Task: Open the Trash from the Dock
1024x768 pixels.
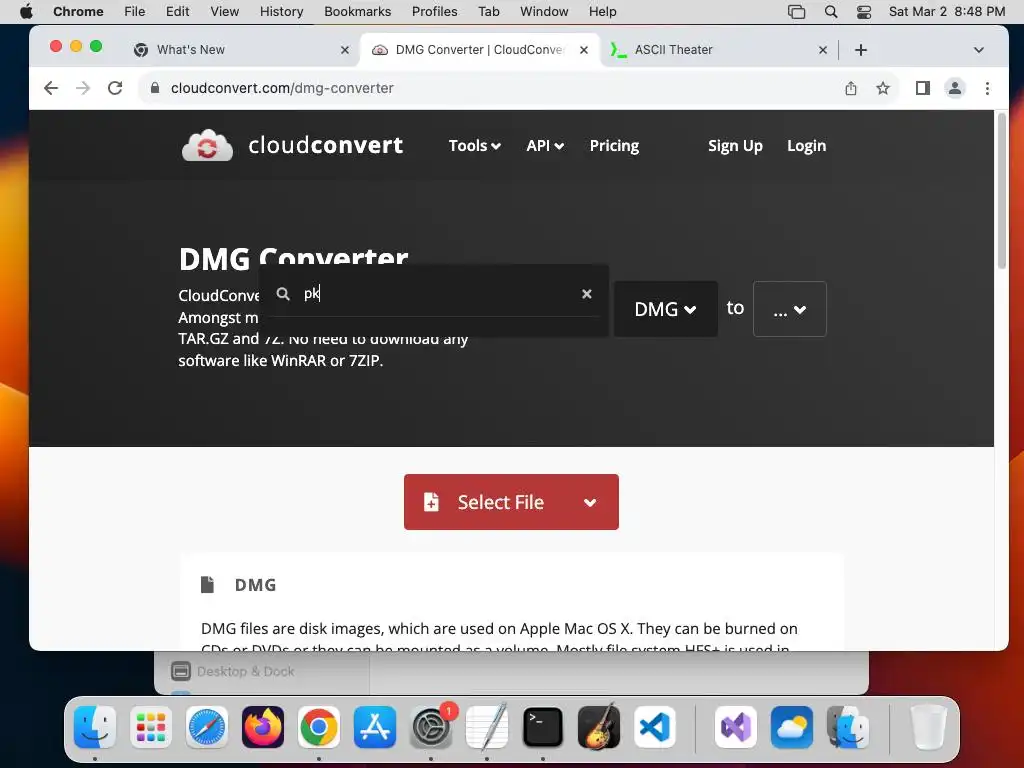Action: point(928,727)
